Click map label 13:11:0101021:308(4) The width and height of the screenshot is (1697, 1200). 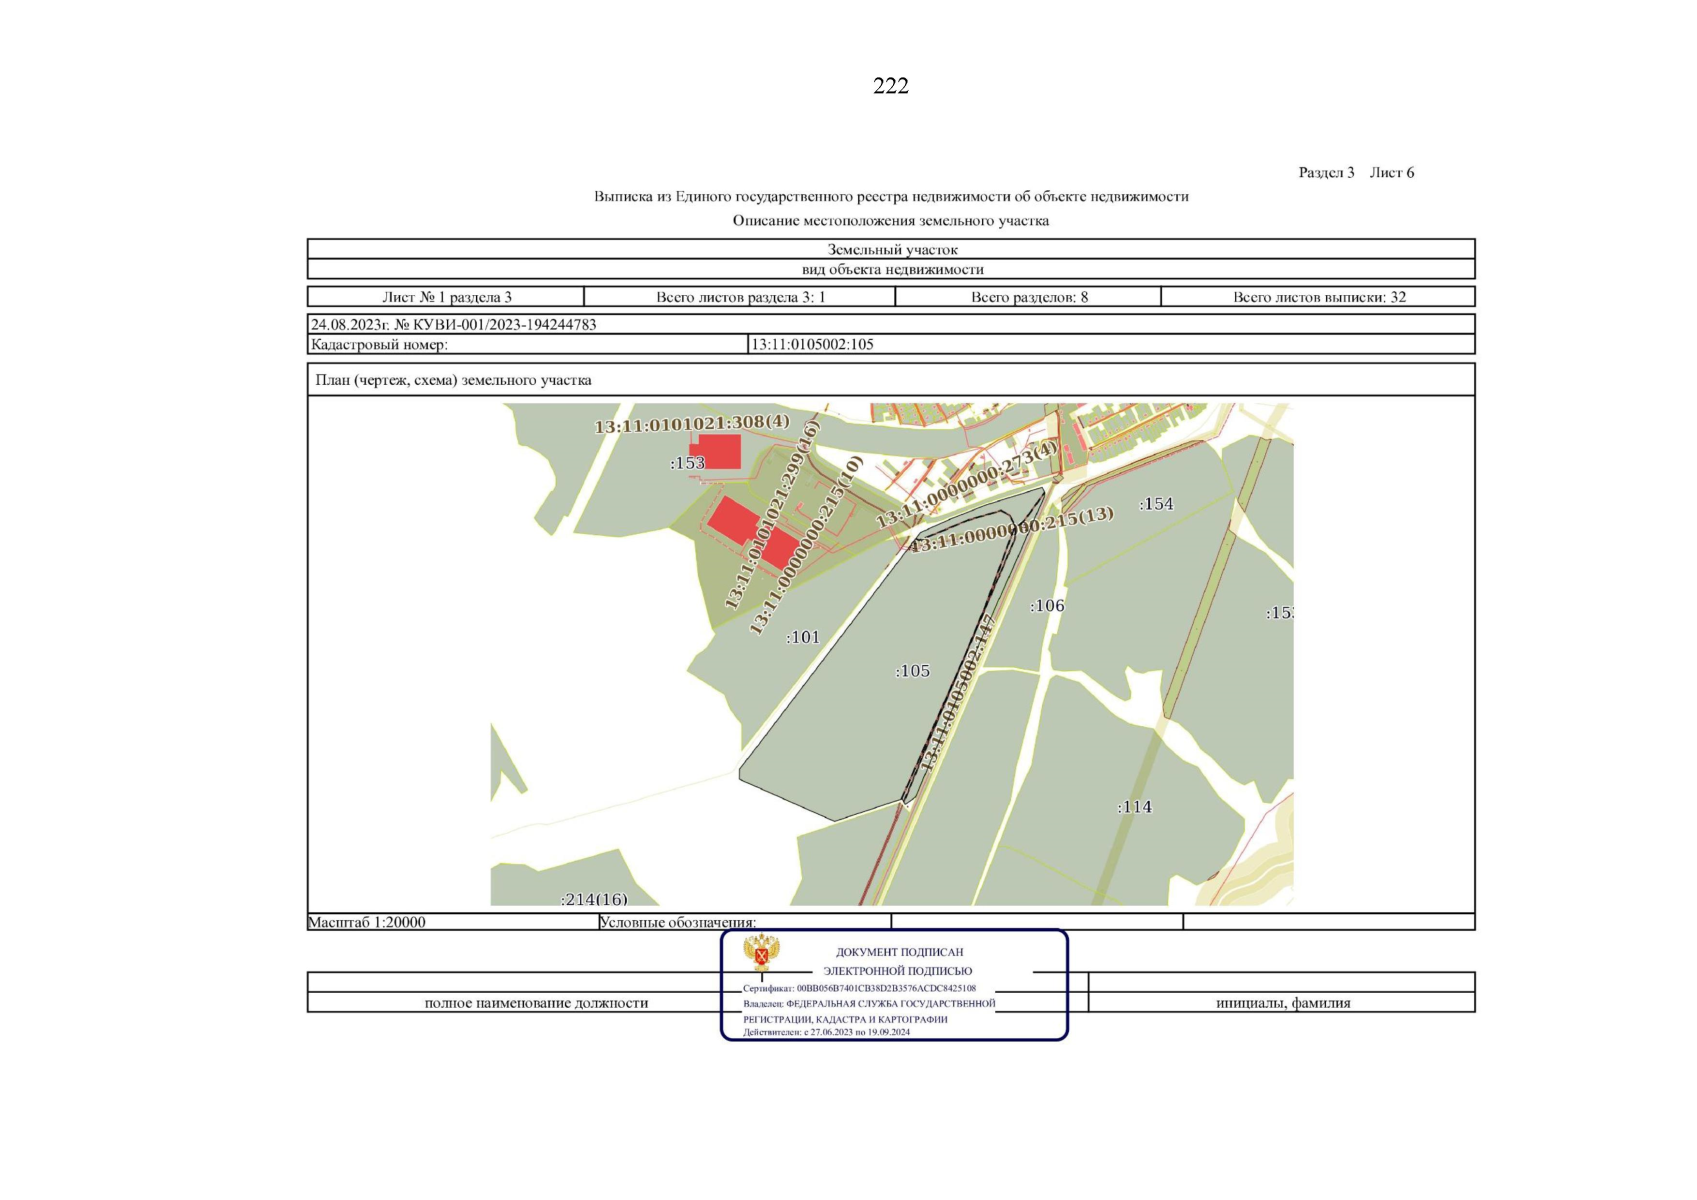coord(692,424)
